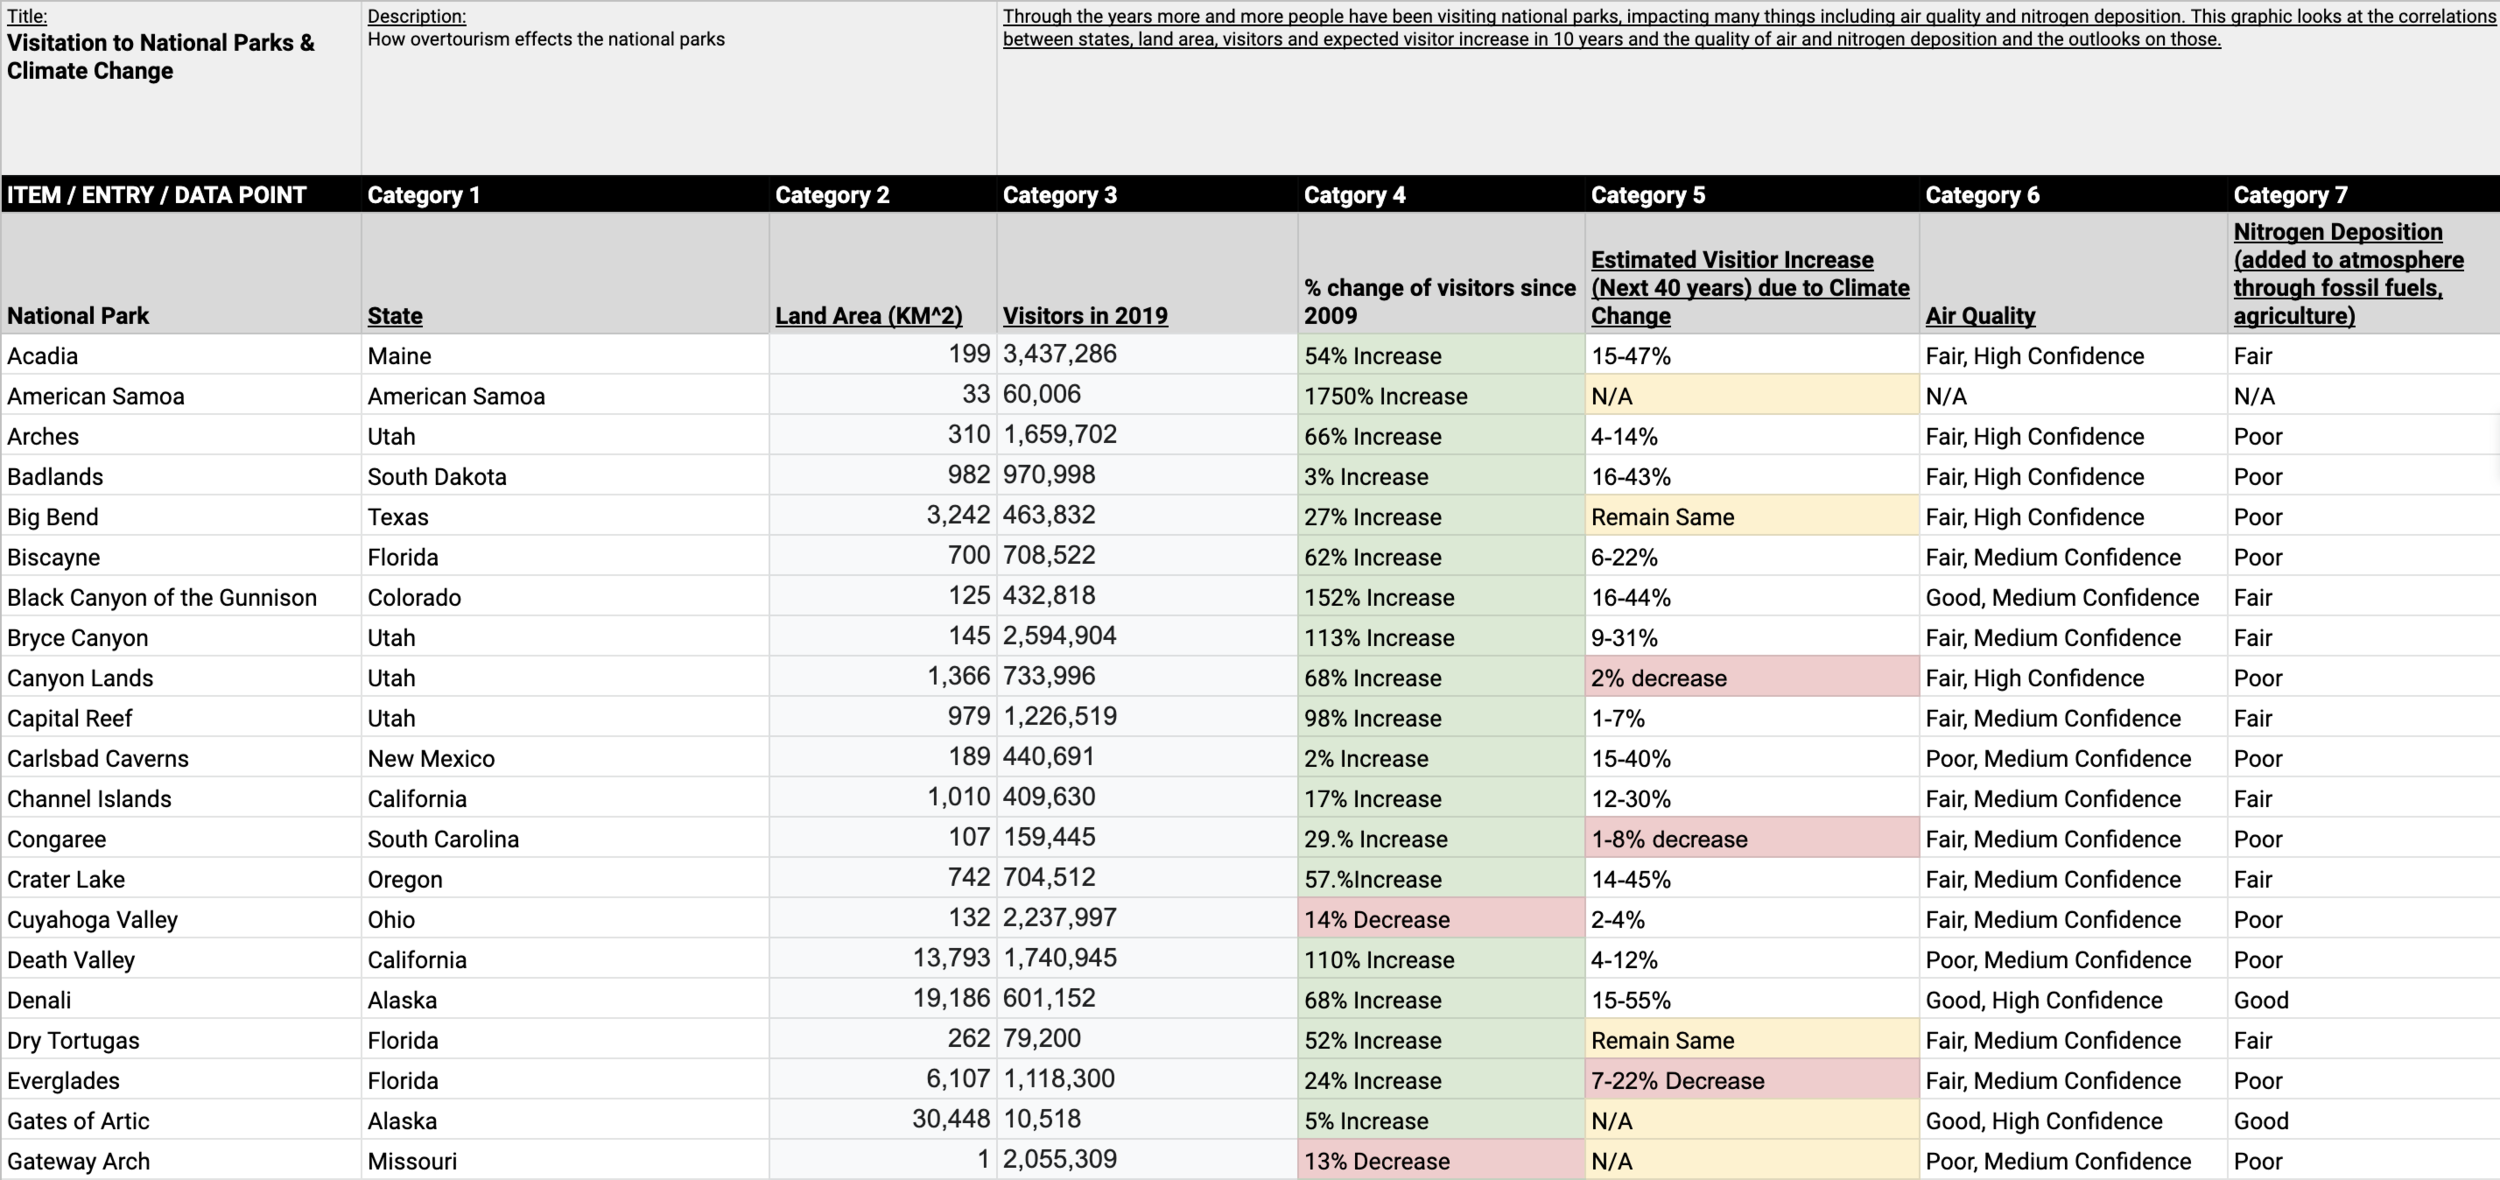Select Big Bend's yellow Remain Same cell
Image resolution: width=2500 pixels, height=1180 pixels.
[x=1662, y=517]
